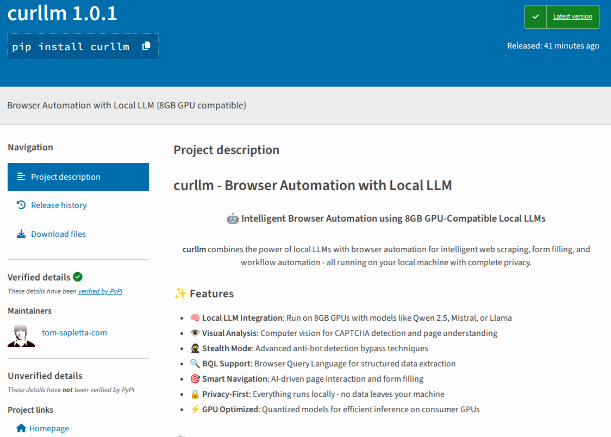This screenshot has width=611, height=437.
Task: Click the checkmark icon on Latest version button
Action: pos(538,17)
